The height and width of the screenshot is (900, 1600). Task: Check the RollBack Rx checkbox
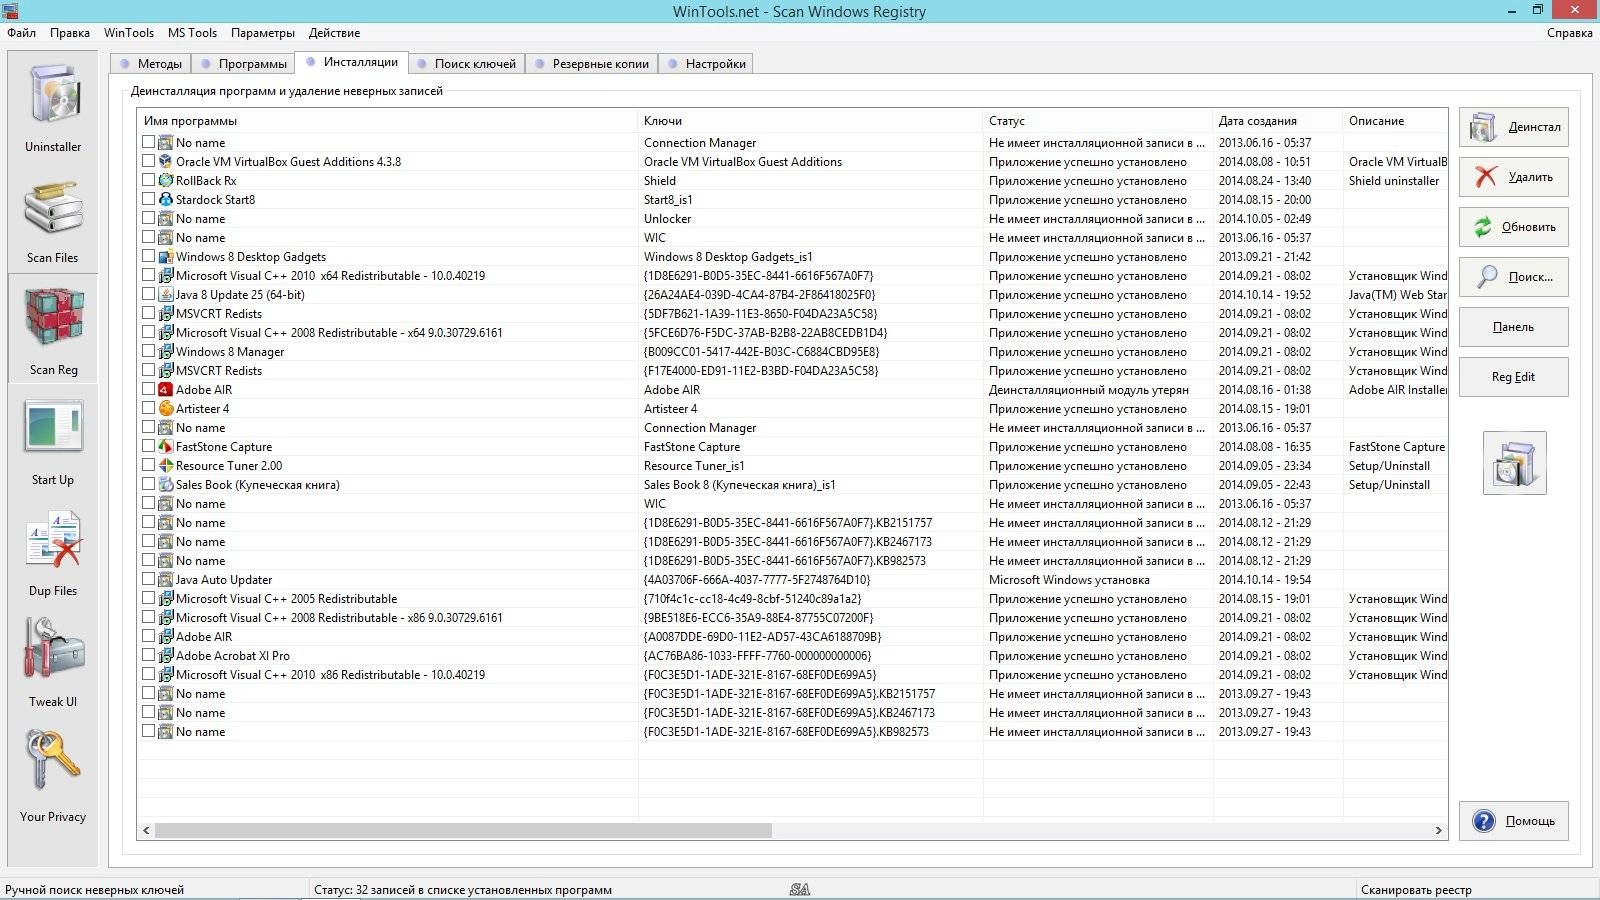pos(148,180)
